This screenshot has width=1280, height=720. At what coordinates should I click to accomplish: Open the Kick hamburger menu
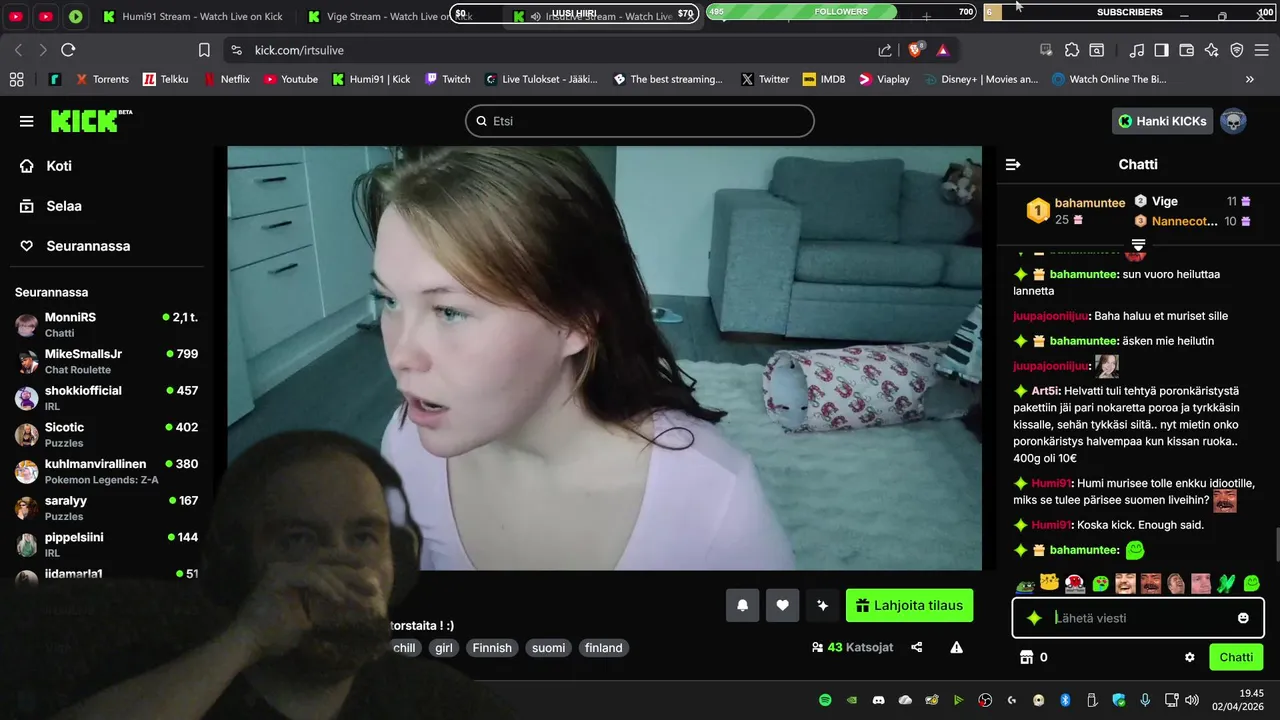point(26,121)
